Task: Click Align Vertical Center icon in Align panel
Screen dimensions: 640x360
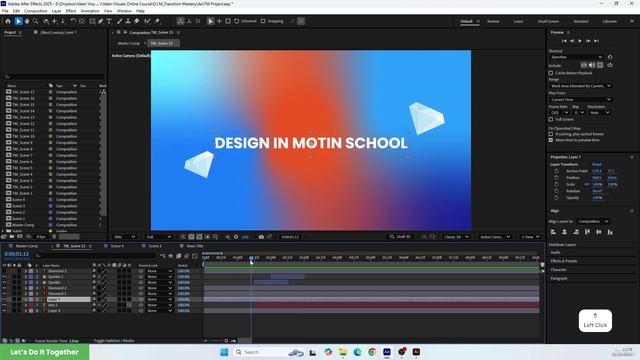Action: click(599, 232)
